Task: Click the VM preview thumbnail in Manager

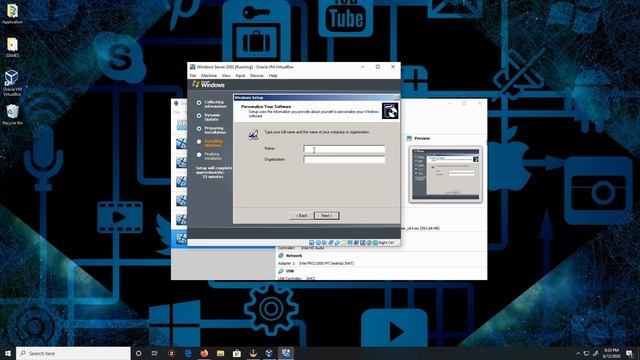Action: tap(445, 174)
